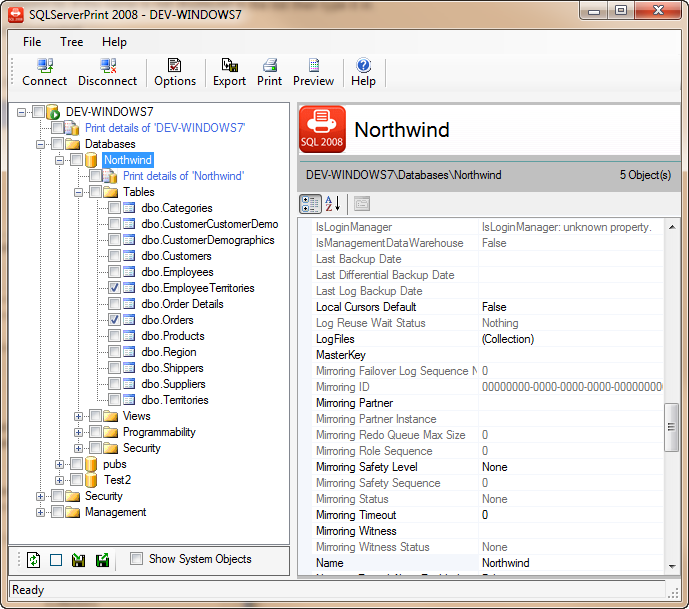Switch property grid to Categorized view
This screenshot has height=609, width=689.
pyautogui.click(x=310, y=204)
